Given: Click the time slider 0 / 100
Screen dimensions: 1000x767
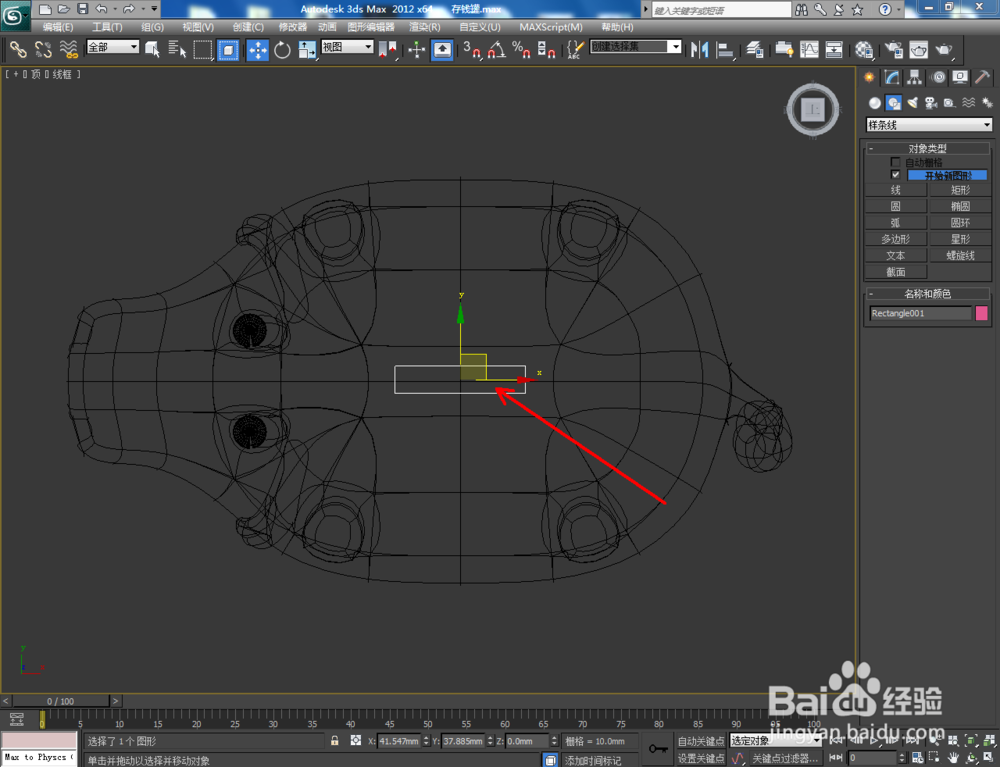Looking at the screenshot, I should pos(61,701).
